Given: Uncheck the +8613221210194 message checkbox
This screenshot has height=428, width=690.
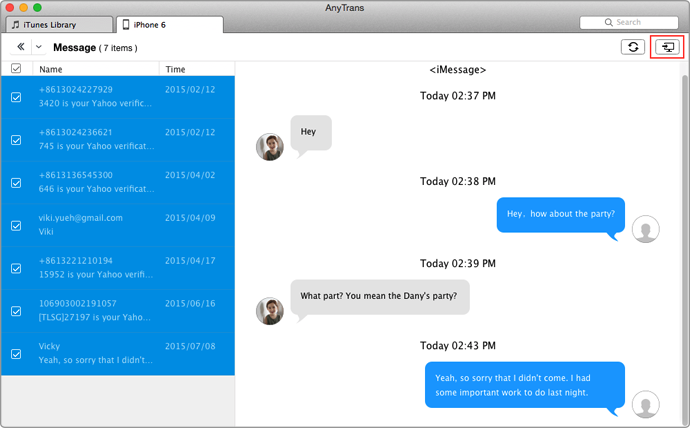Looking at the screenshot, I should [x=16, y=268].
